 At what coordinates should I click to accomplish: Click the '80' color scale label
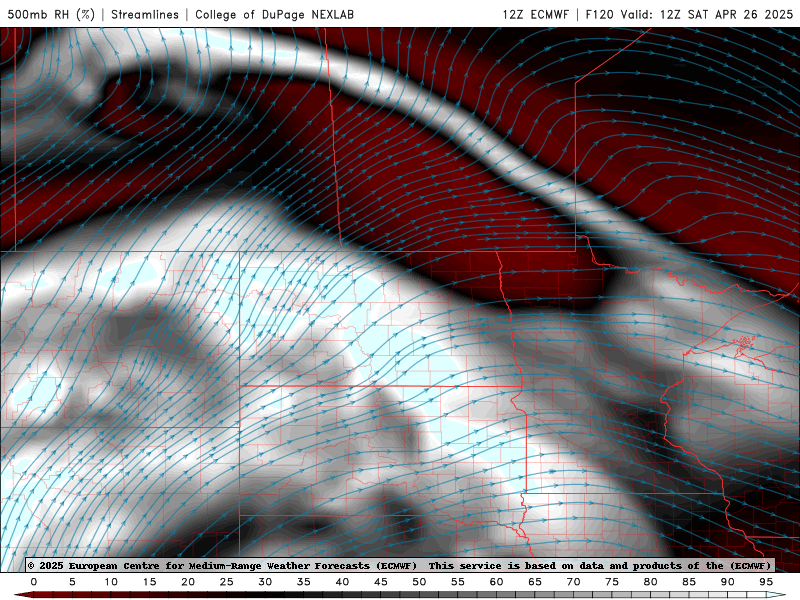651,582
